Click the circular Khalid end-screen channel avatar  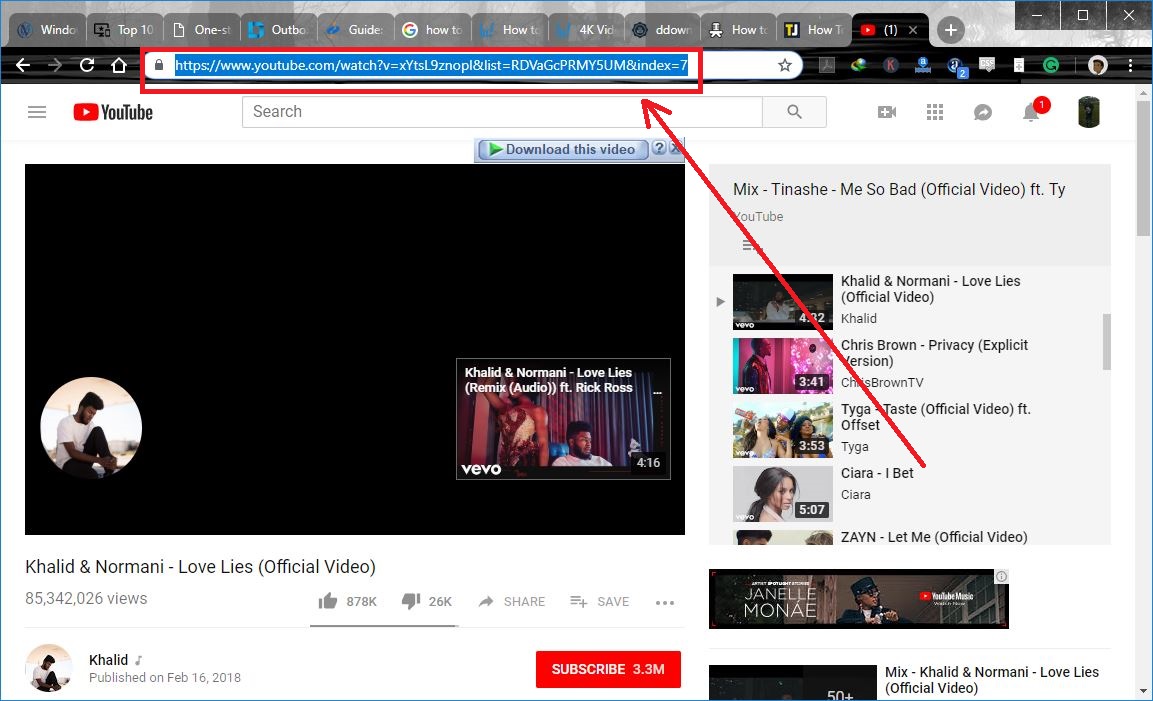coord(91,428)
